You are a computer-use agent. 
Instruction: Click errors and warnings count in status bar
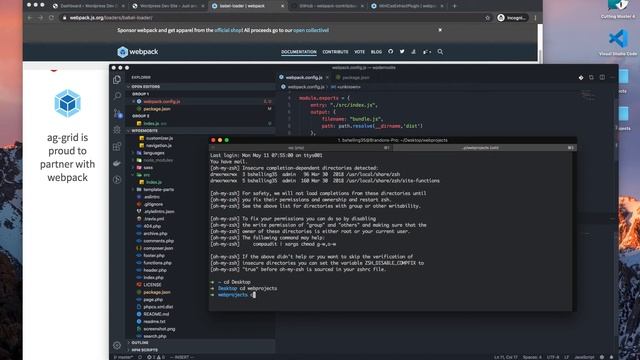[156, 357]
